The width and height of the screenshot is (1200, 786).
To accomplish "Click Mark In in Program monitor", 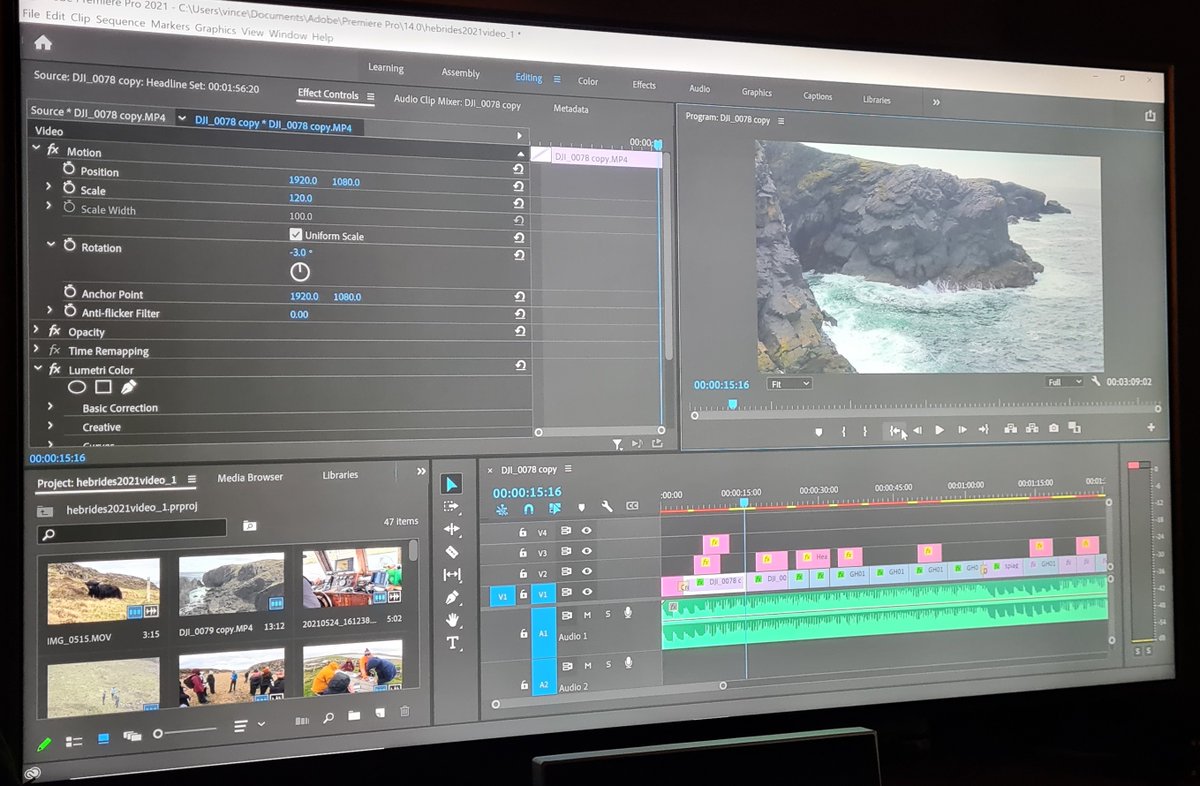I will coord(843,431).
